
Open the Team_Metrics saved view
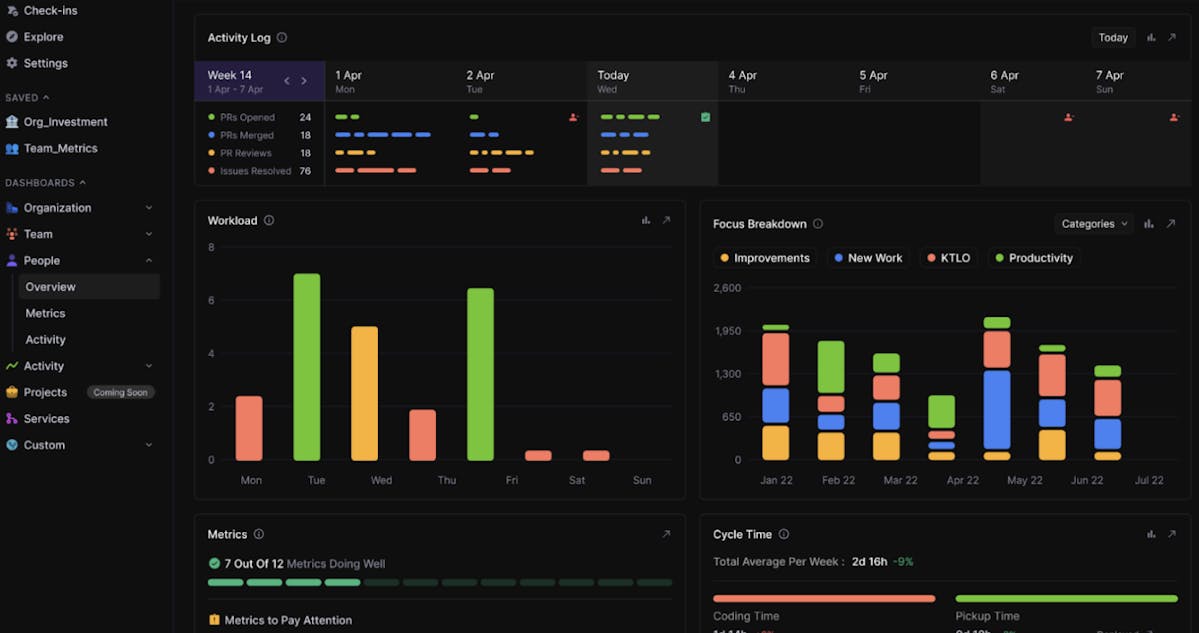coord(62,147)
